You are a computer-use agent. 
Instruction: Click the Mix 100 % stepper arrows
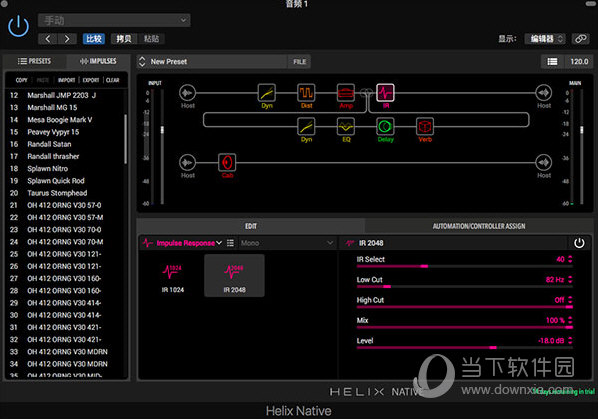coord(570,320)
